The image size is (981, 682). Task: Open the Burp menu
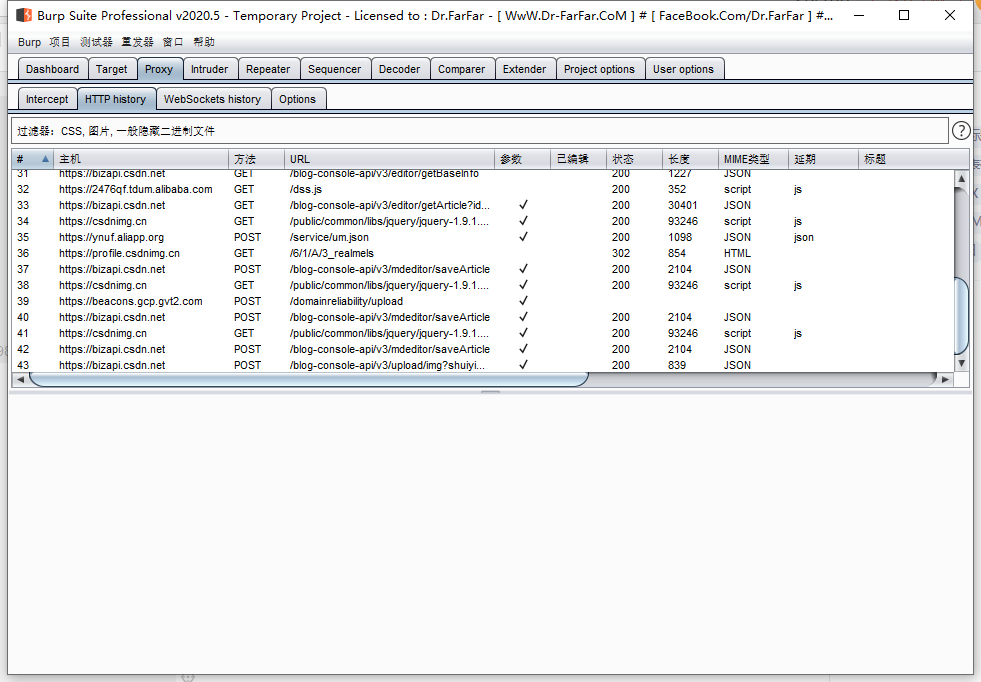point(29,42)
